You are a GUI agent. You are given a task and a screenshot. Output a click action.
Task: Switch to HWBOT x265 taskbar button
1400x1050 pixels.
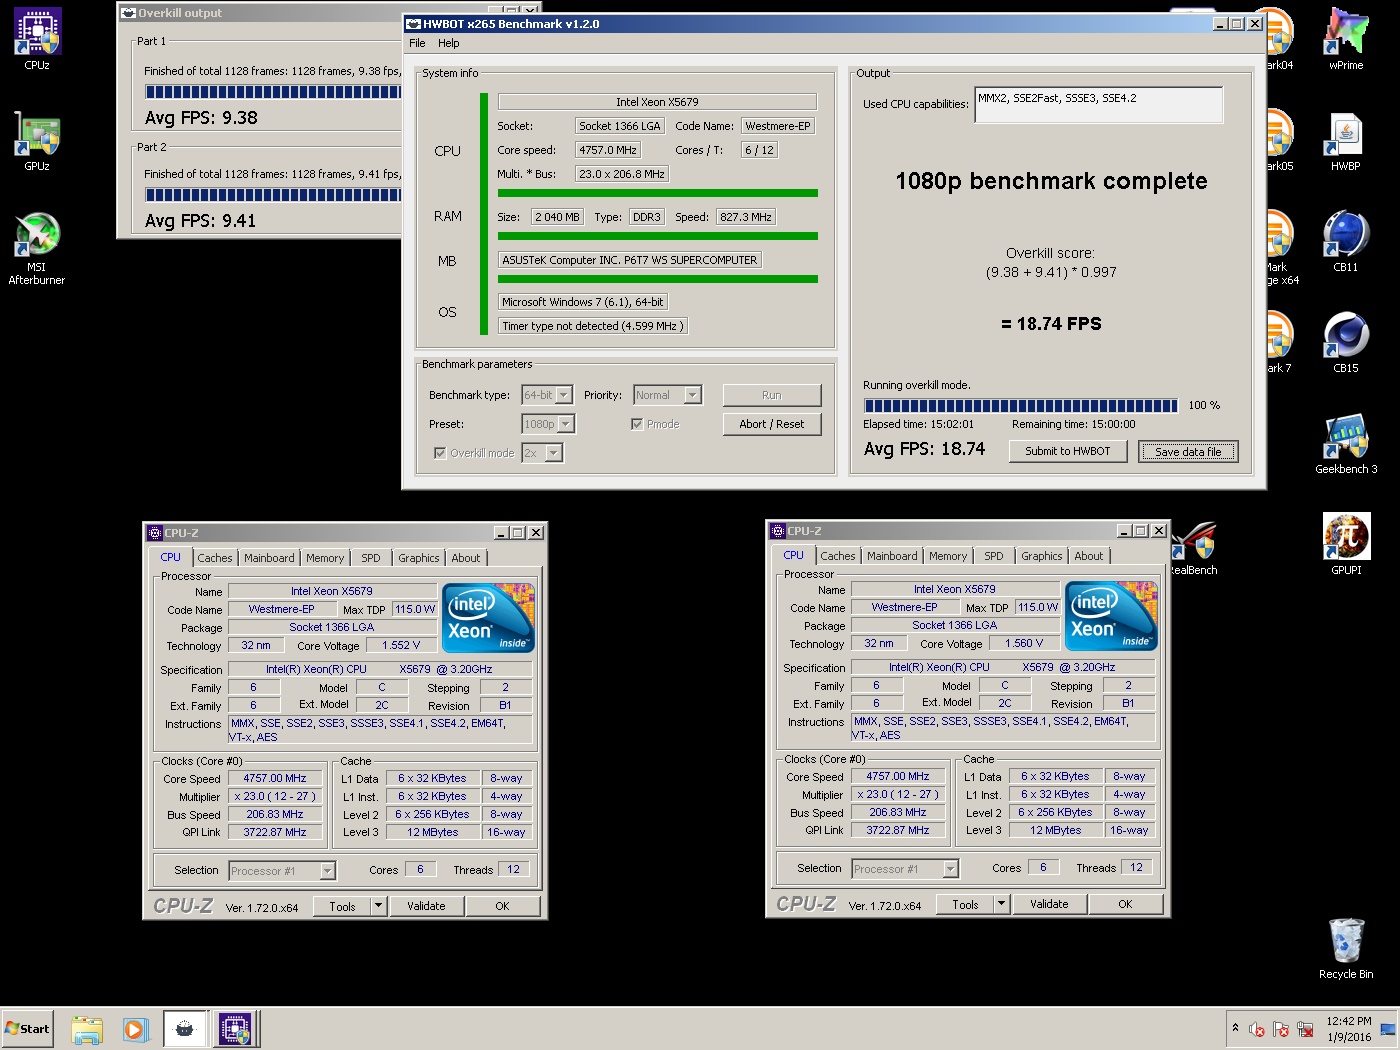coord(184,1029)
